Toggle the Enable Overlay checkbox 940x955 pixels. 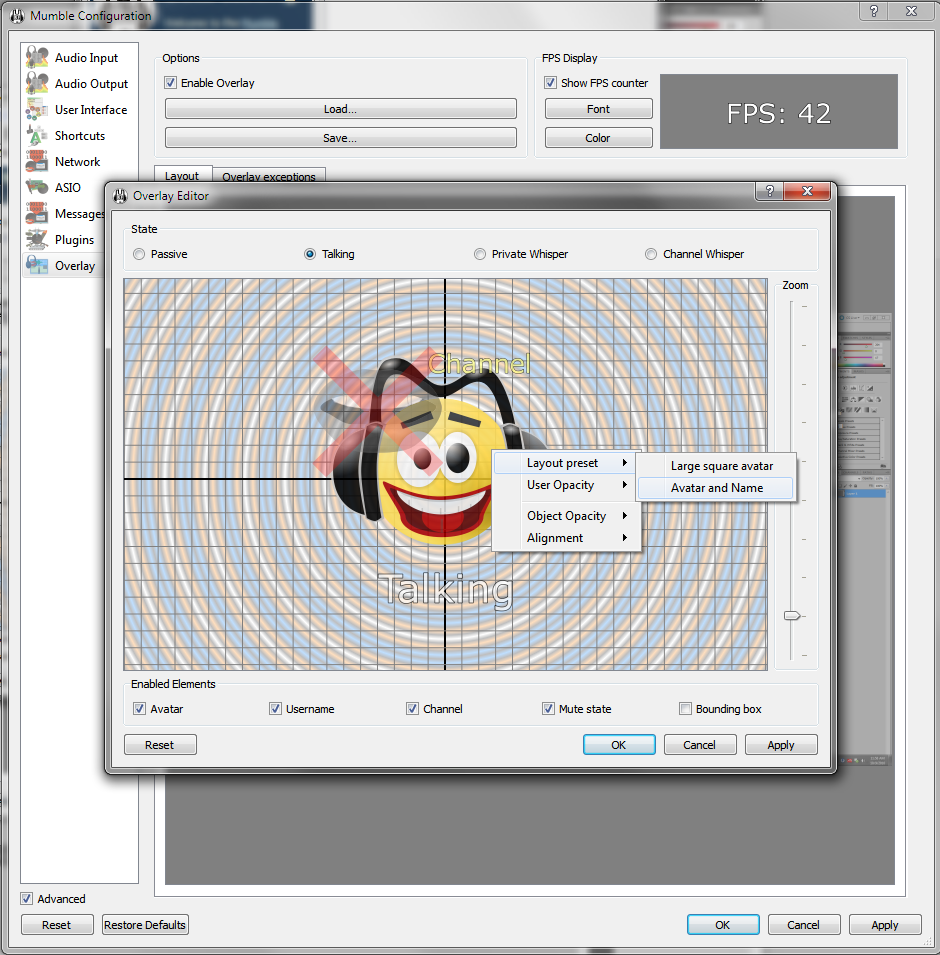tap(171, 83)
